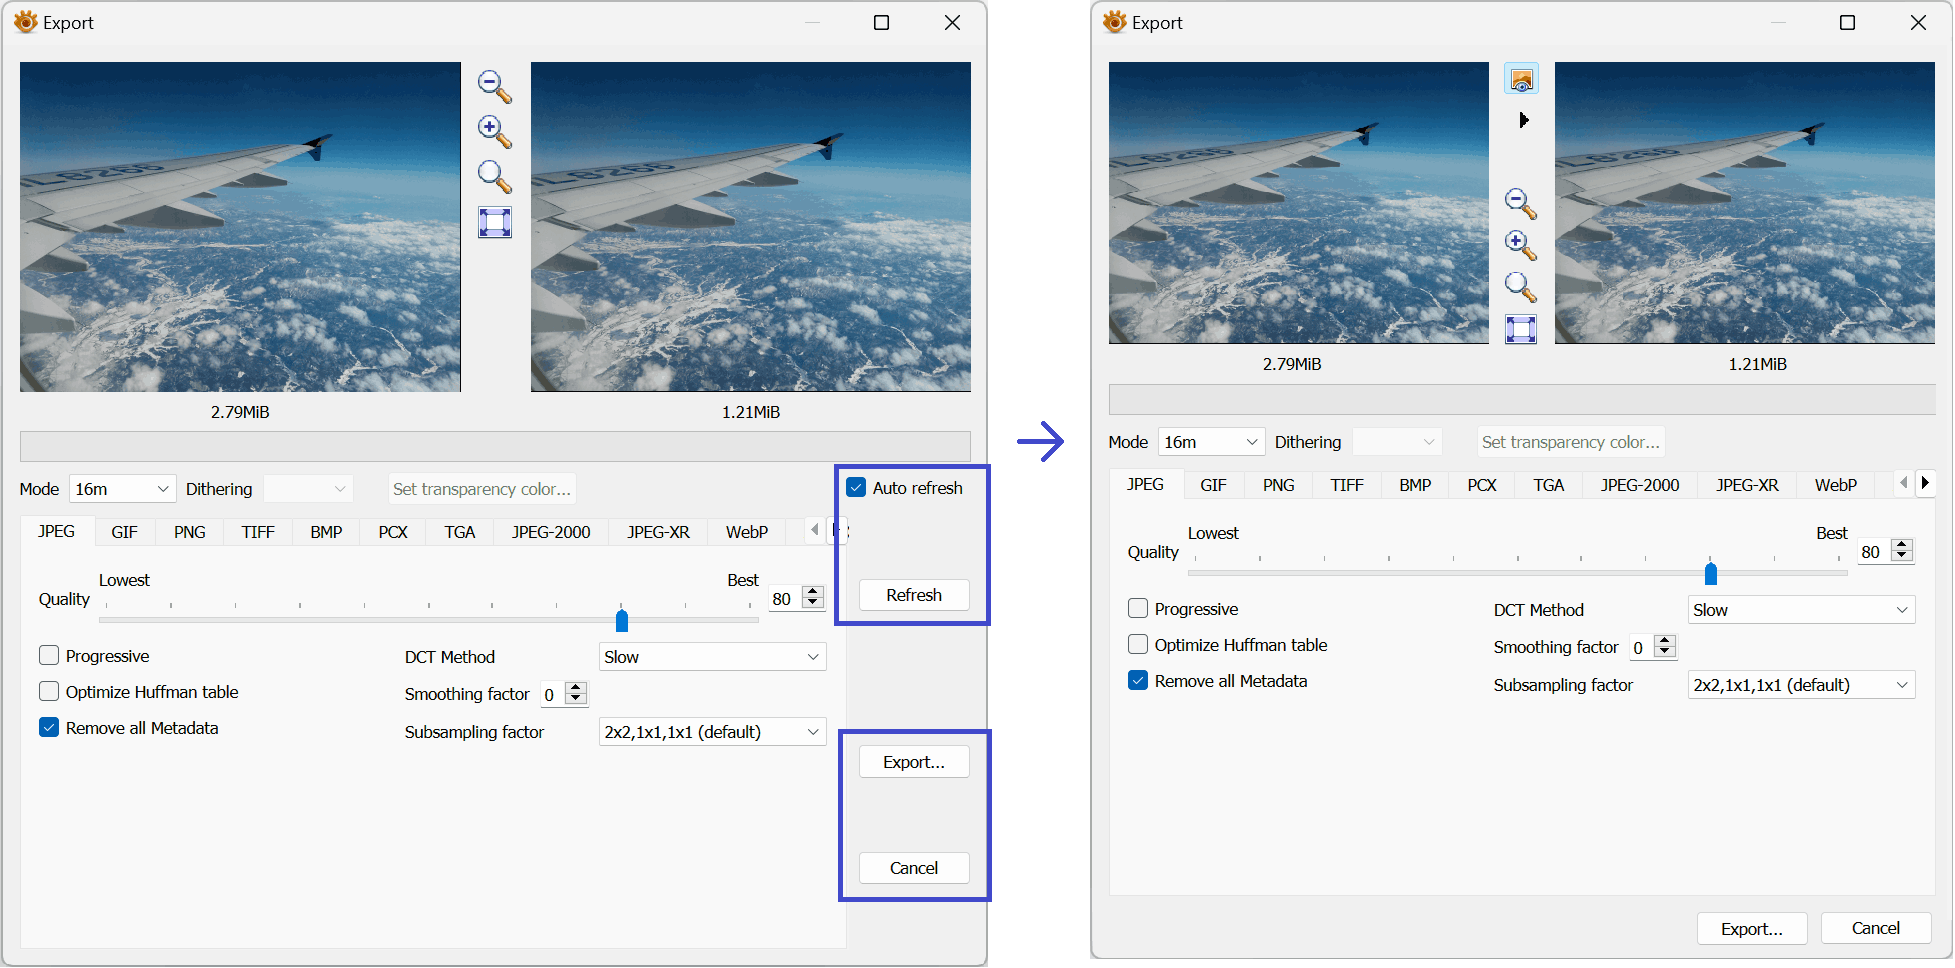
Task: Disable the Auto refresh checkbox
Action: pyautogui.click(x=856, y=488)
